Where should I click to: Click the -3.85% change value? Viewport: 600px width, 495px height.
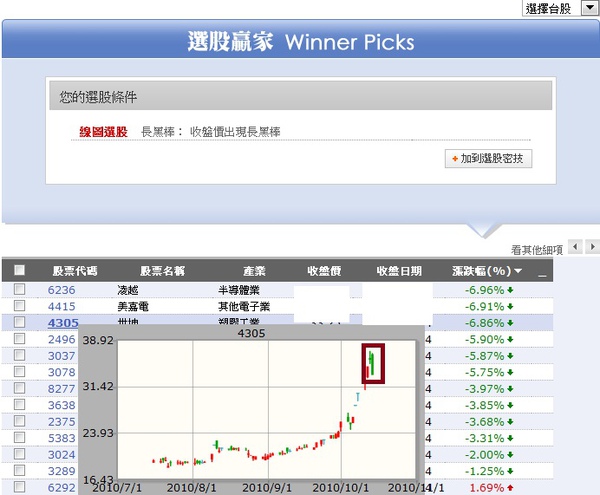point(484,405)
